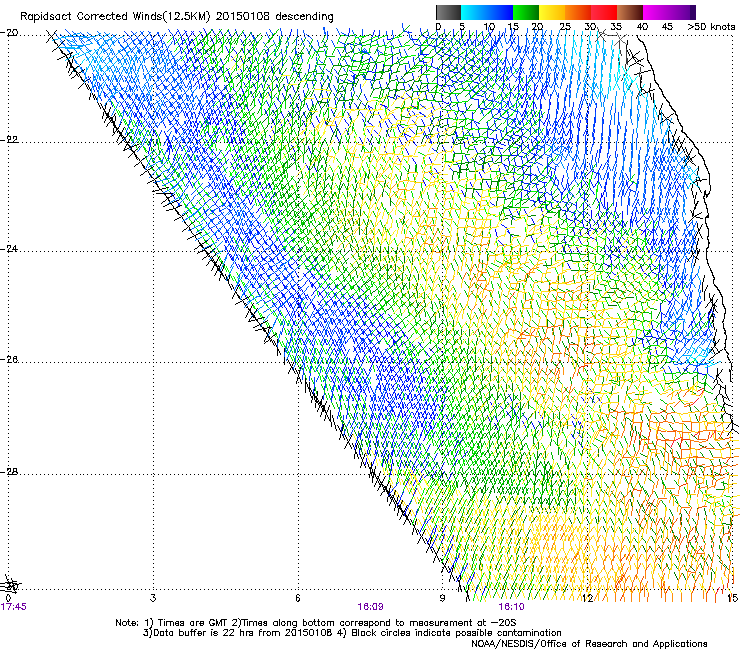Click the plot title 'Rapidscat Corrected Winds(12.5KM)'
Screen dimensions: 740x650
click(x=115, y=16)
